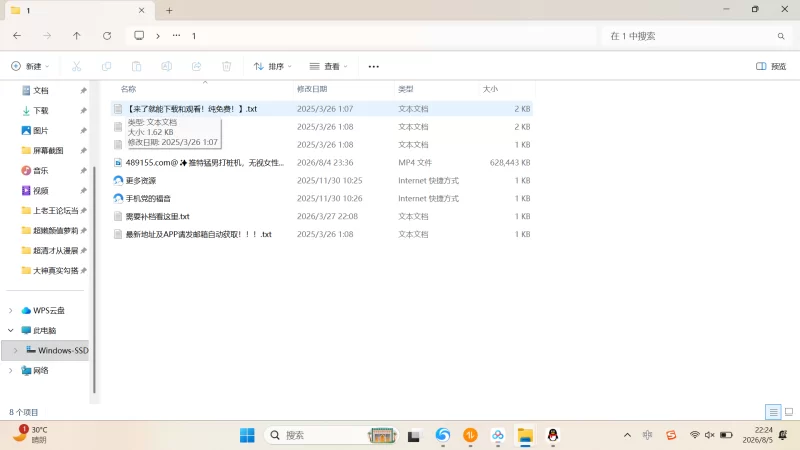Click the Delete trash icon
The height and width of the screenshot is (450, 800).
[x=227, y=66]
